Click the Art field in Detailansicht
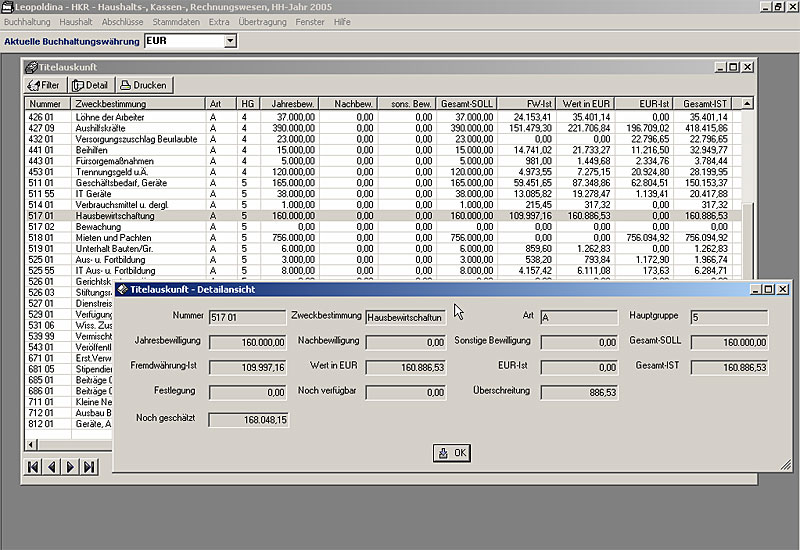Image resolution: width=800 pixels, height=550 pixels. (x=579, y=317)
